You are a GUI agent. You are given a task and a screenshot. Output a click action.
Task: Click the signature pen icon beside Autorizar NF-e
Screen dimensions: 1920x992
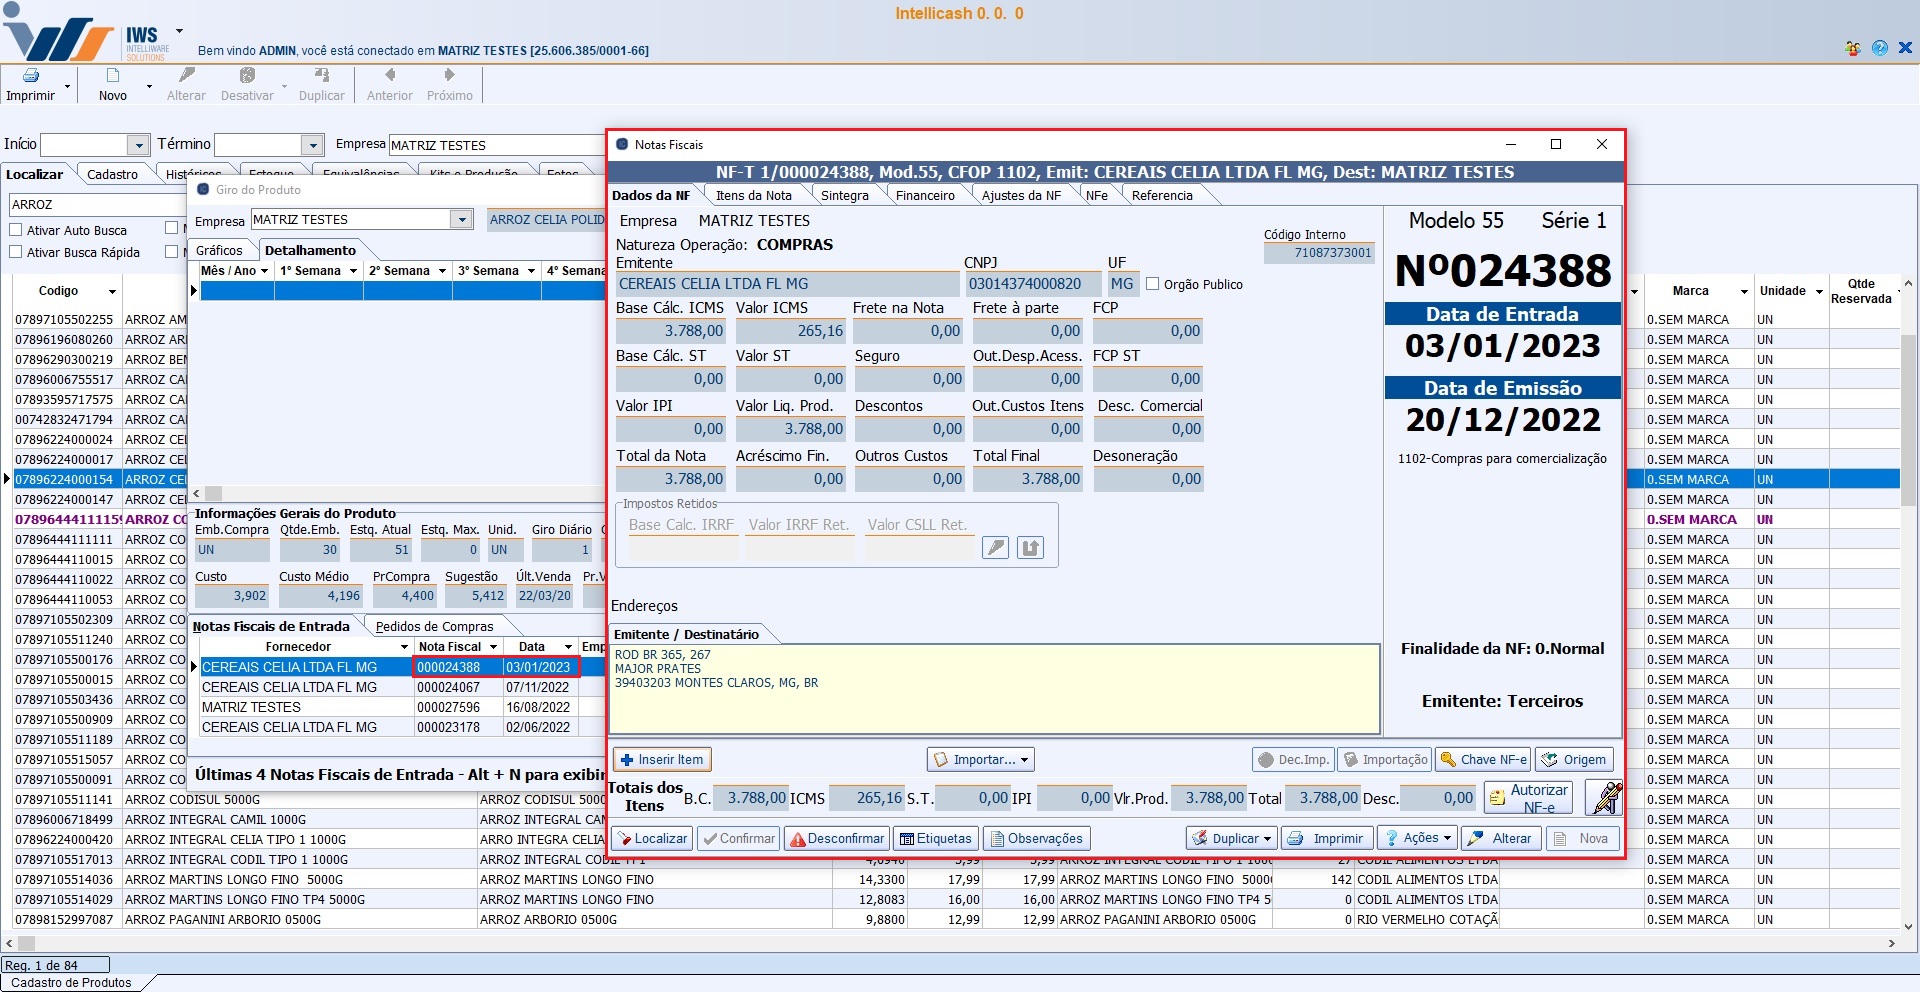1605,798
